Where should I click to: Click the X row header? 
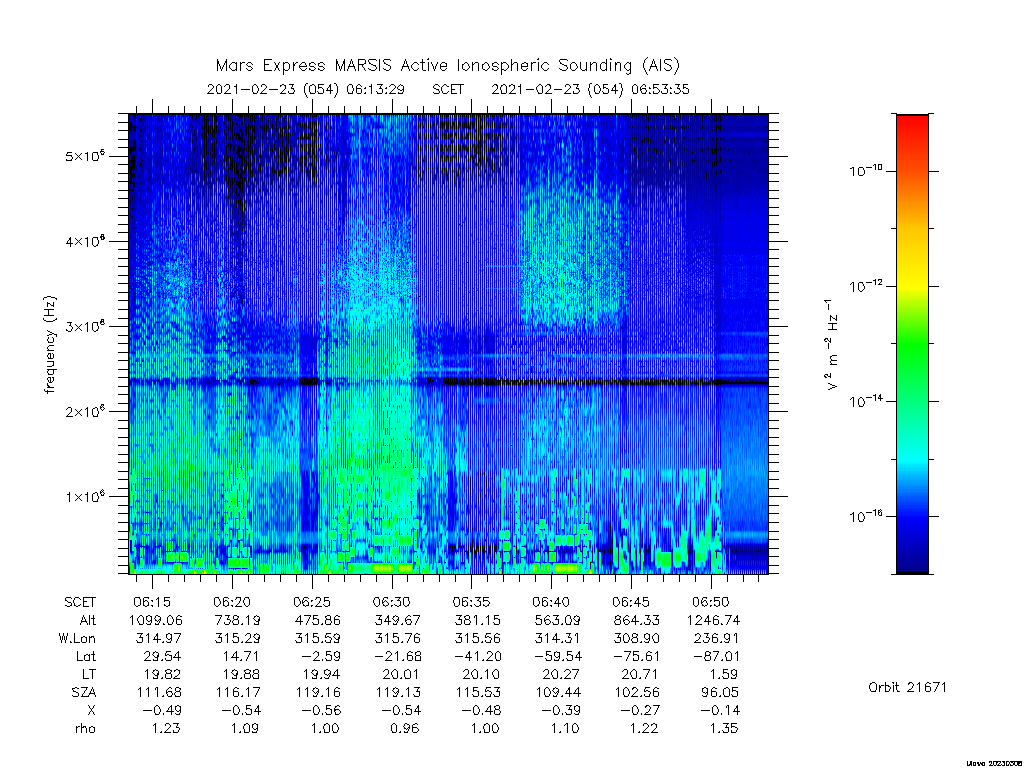click(x=91, y=710)
